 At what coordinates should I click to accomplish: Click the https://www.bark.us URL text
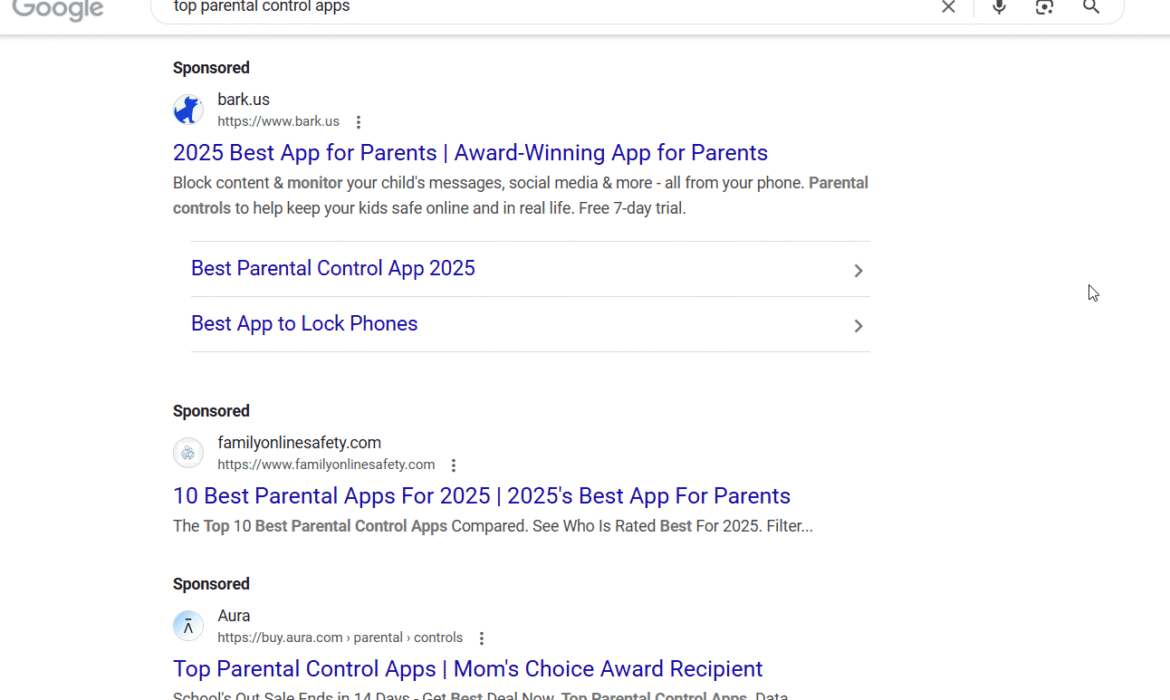click(x=278, y=122)
